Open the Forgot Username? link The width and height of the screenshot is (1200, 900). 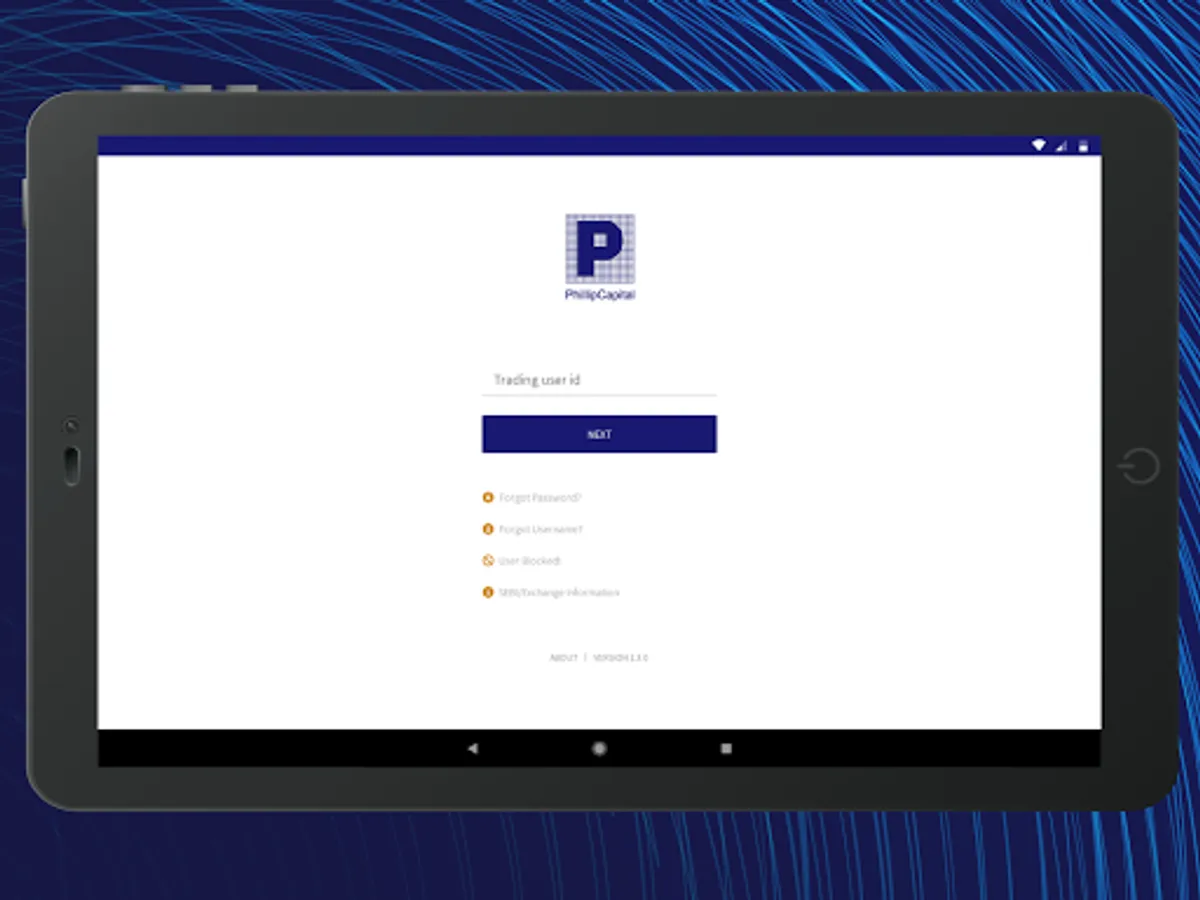(x=540, y=529)
